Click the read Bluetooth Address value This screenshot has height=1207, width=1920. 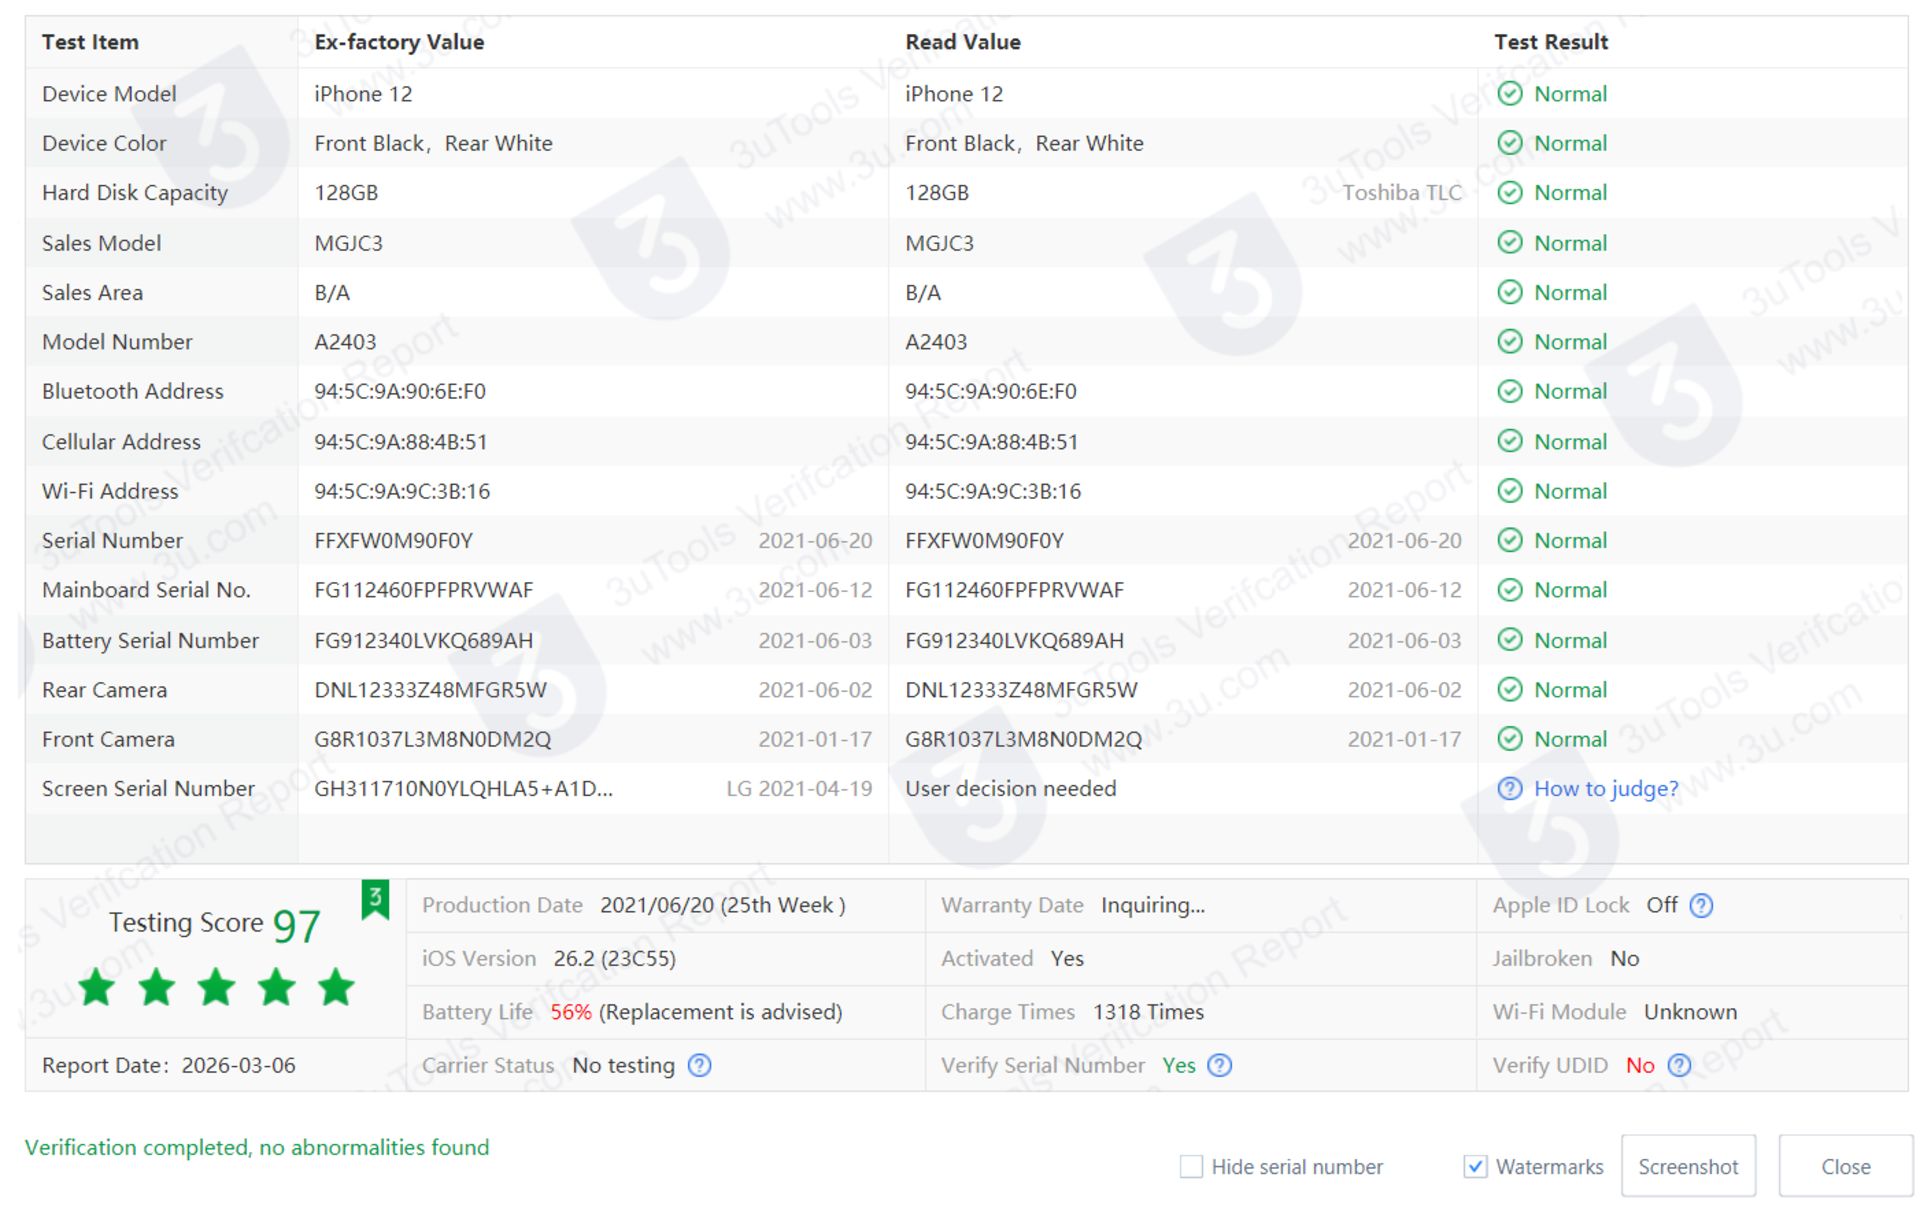991,392
